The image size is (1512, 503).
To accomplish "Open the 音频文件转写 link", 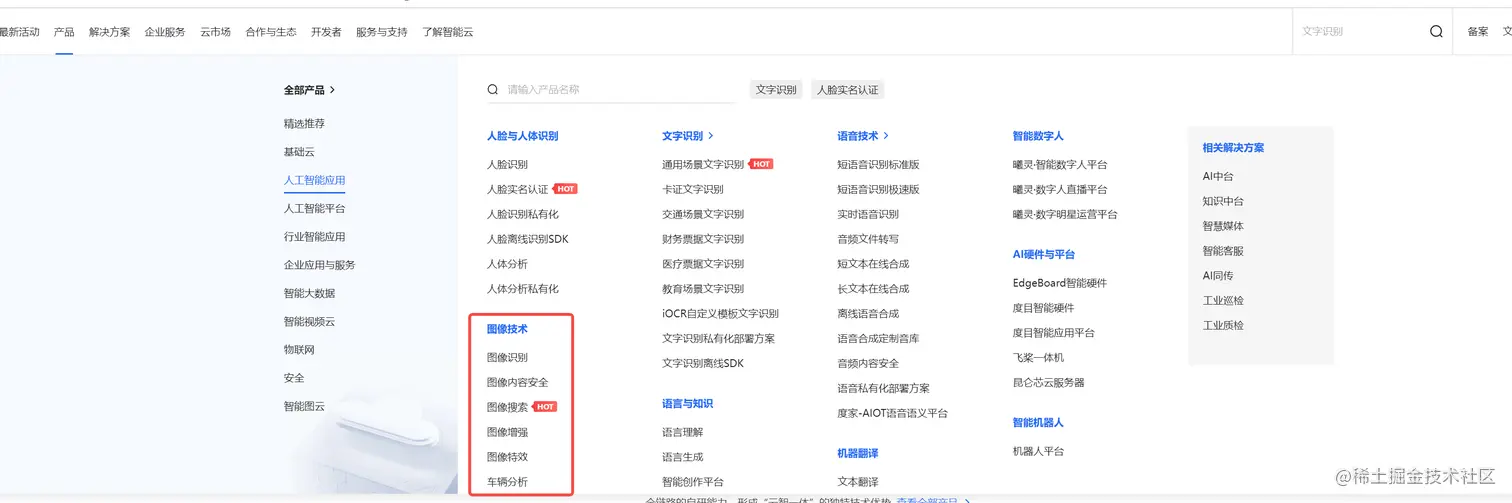I will point(868,239).
